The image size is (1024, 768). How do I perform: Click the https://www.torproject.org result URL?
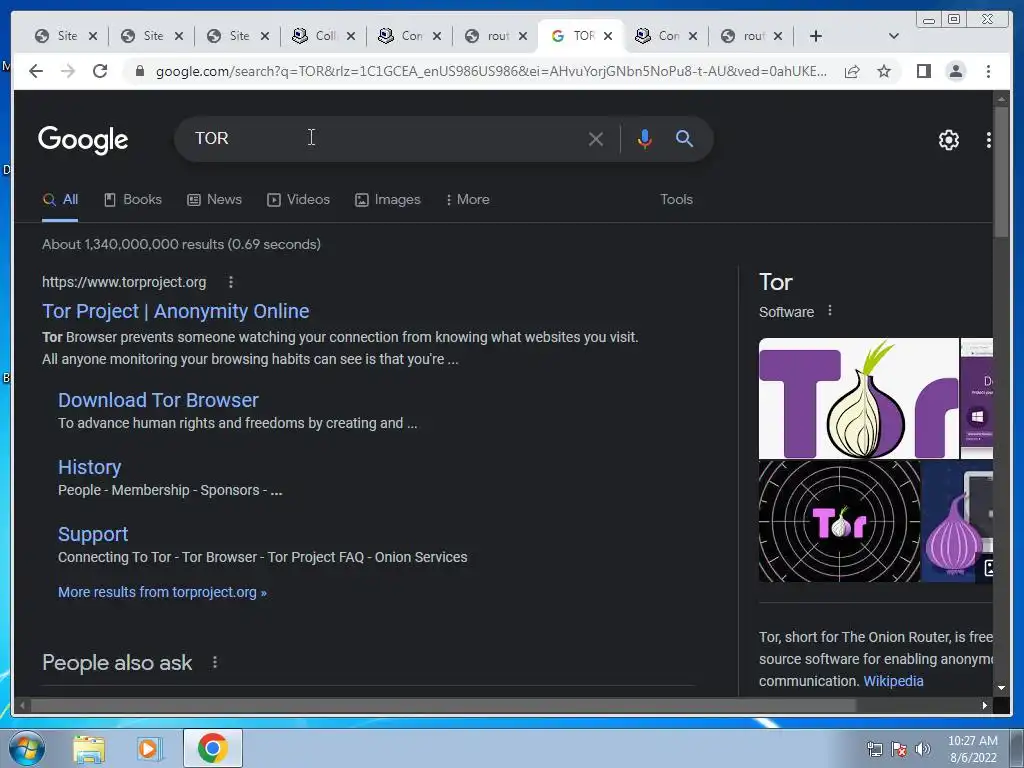coord(124,282)
